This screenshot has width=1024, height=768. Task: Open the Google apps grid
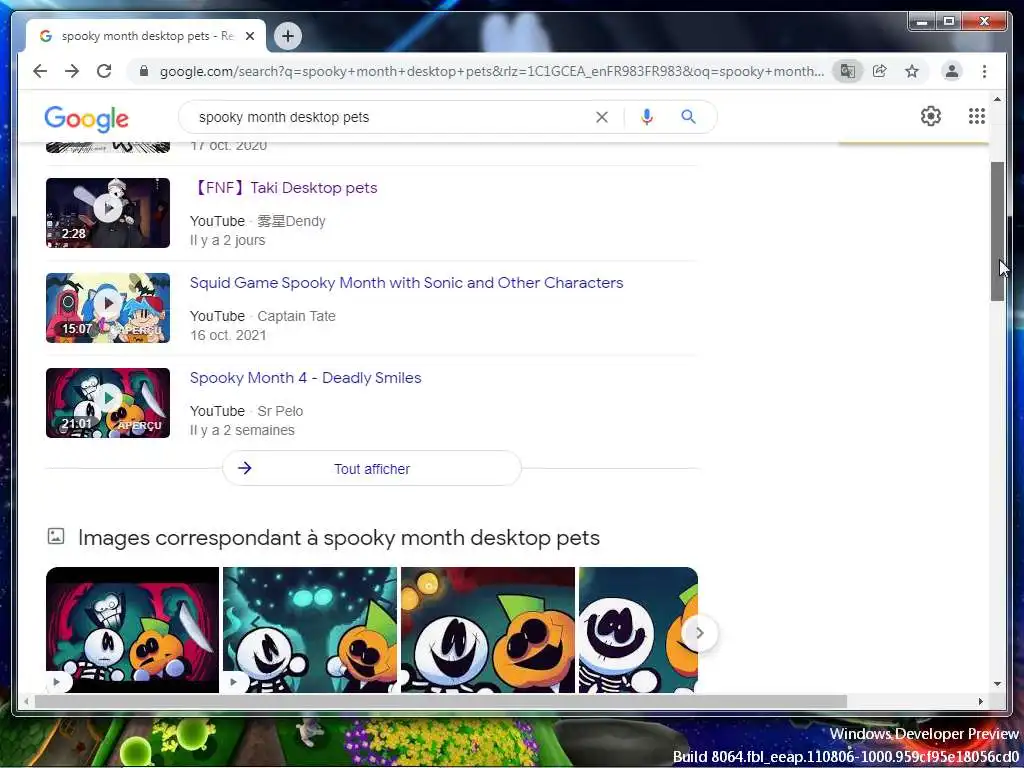976,116
